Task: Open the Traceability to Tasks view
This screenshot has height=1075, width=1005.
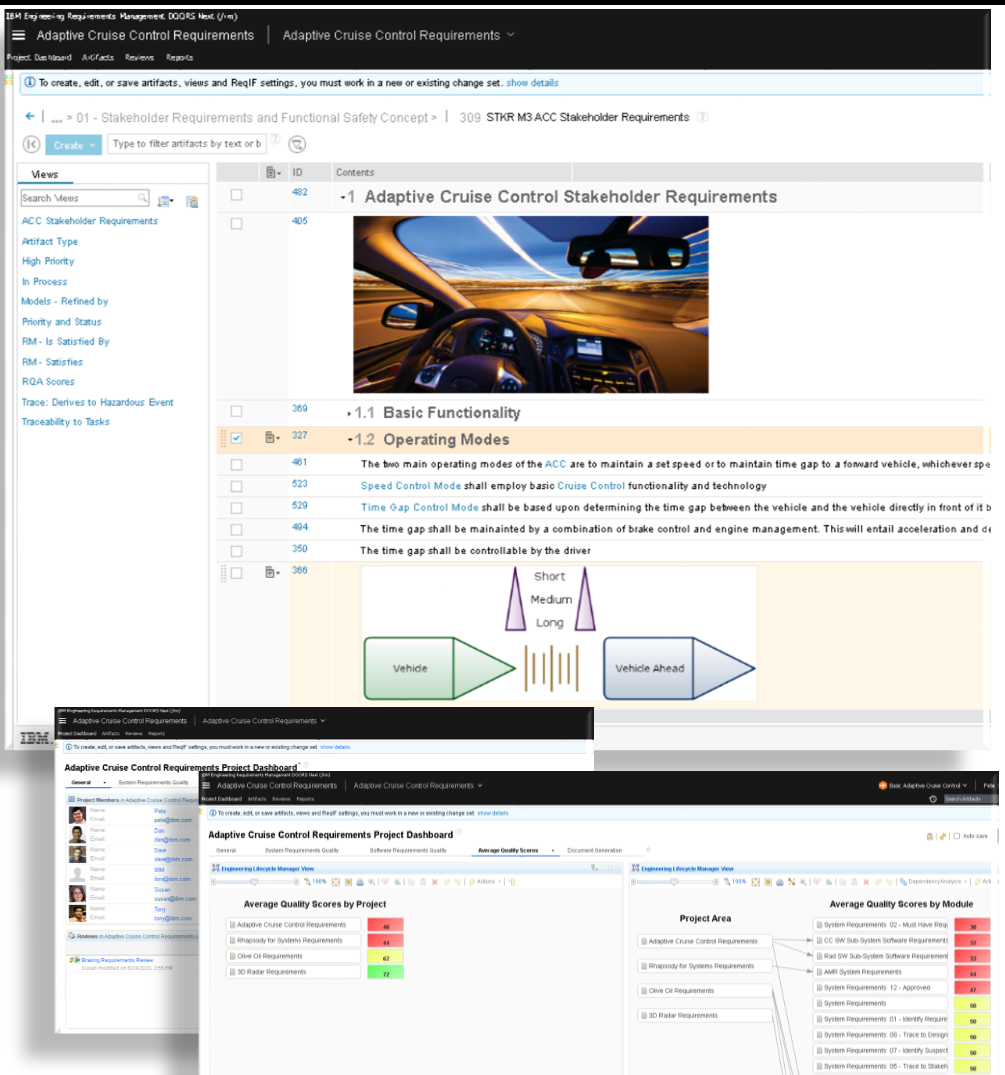Action: pyautogui.click(x=65, y=422)
